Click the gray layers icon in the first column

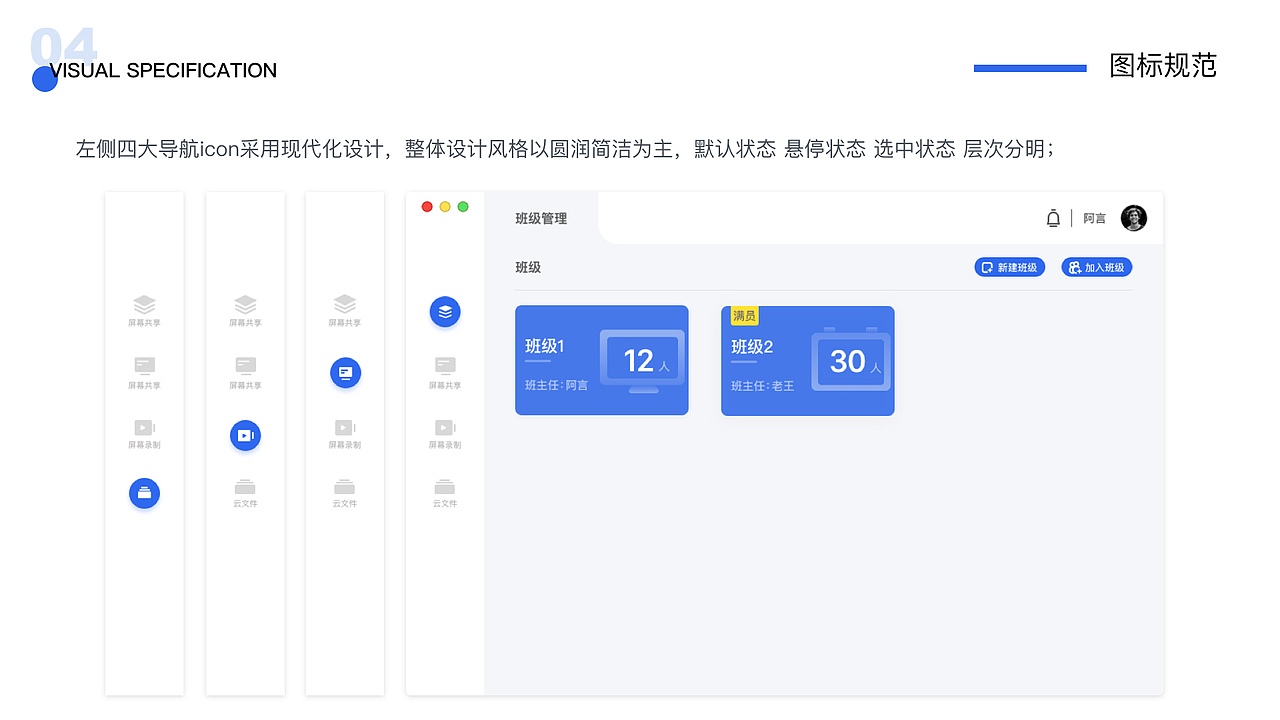[x=144, y=302]
